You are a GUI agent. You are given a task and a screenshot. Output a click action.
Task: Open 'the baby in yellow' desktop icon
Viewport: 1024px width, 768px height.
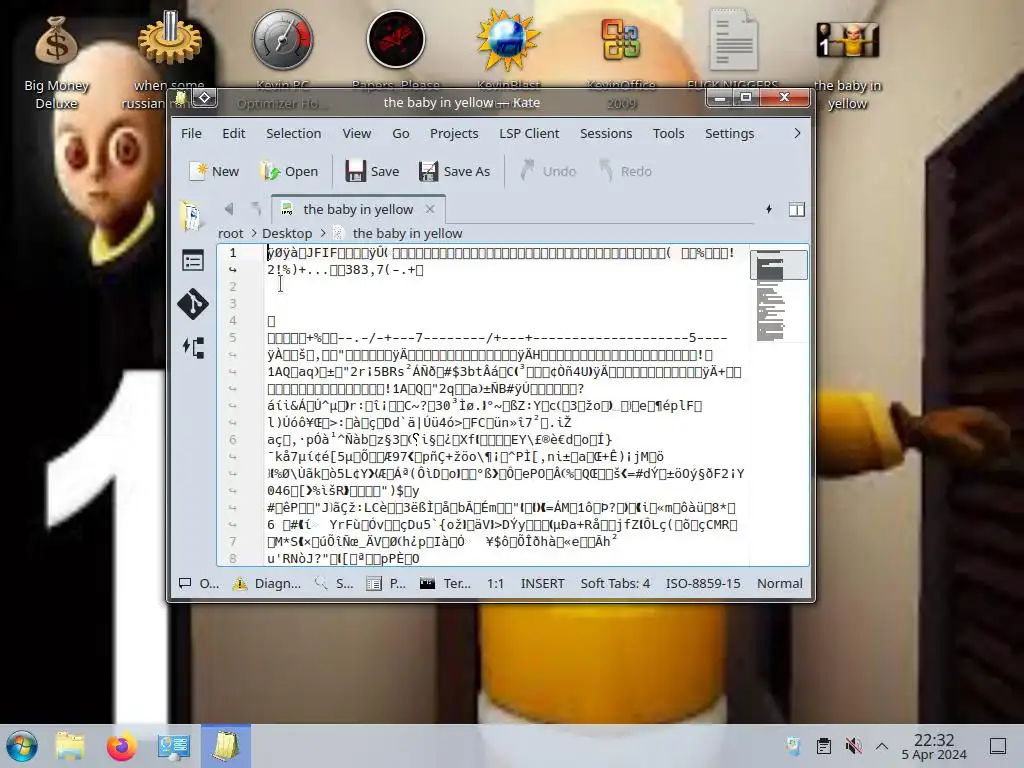point(847,64)
